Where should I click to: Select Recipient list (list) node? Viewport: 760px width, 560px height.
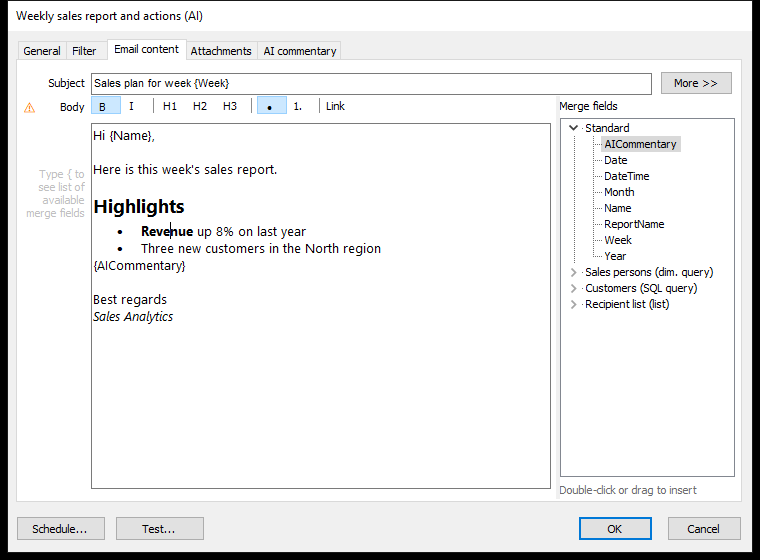pos(627,304)
